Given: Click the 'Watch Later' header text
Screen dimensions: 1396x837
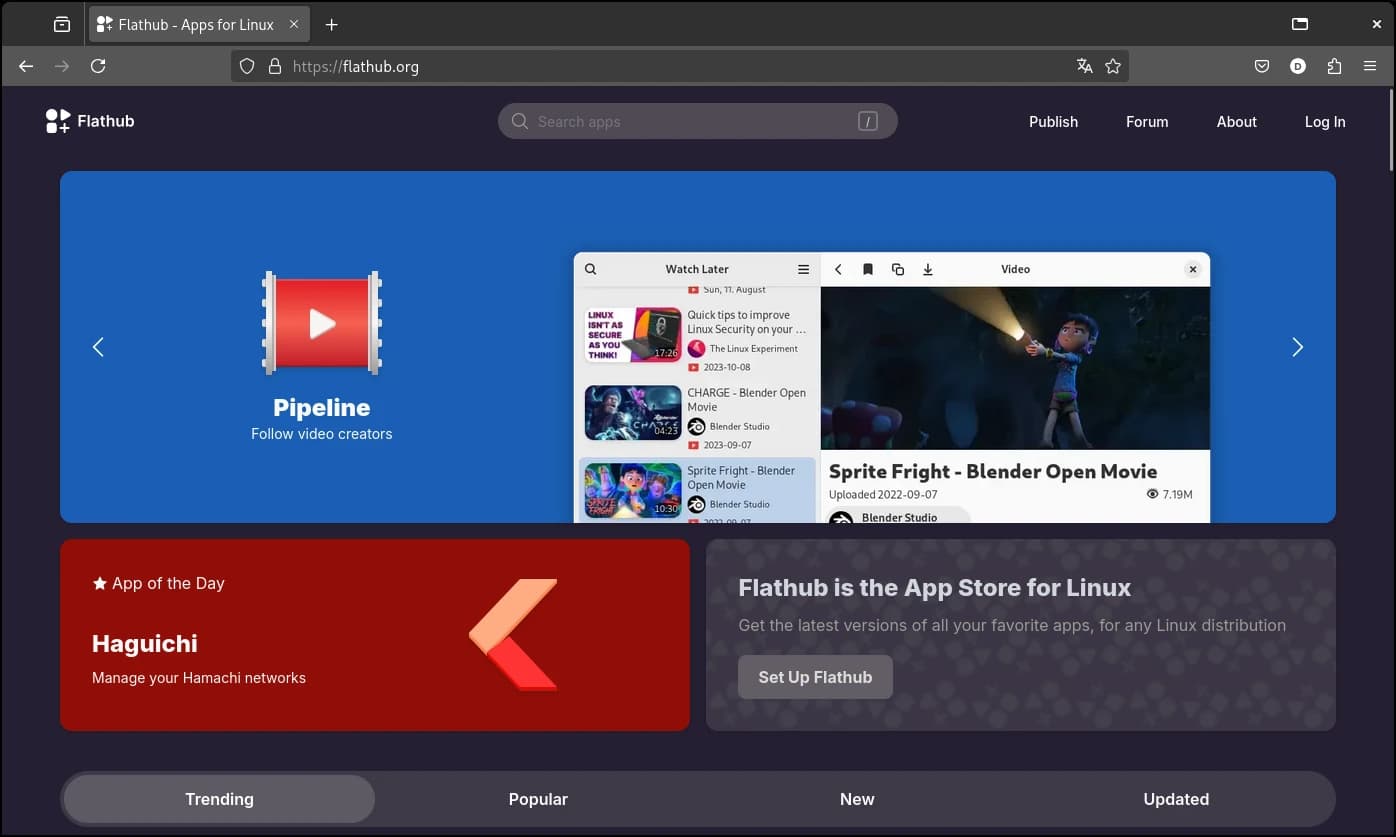Looking at the screenshot, I should click(x=697, y=269).
